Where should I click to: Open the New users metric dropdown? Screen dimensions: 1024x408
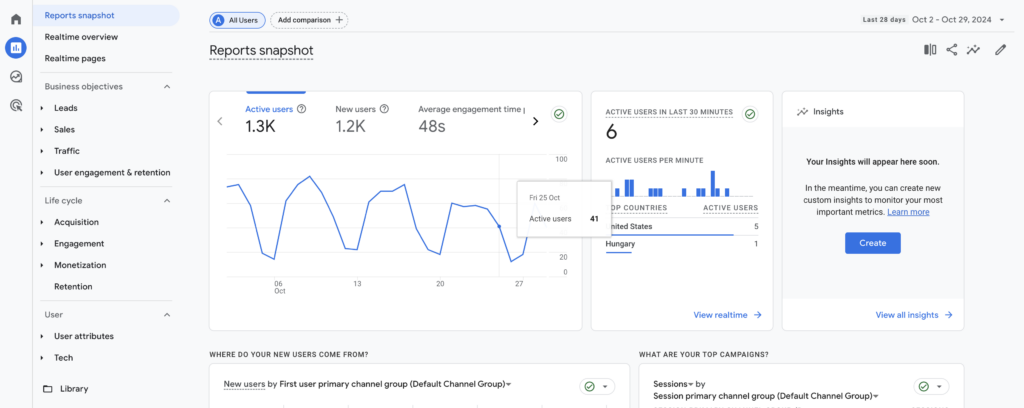[x=244, y=384]
